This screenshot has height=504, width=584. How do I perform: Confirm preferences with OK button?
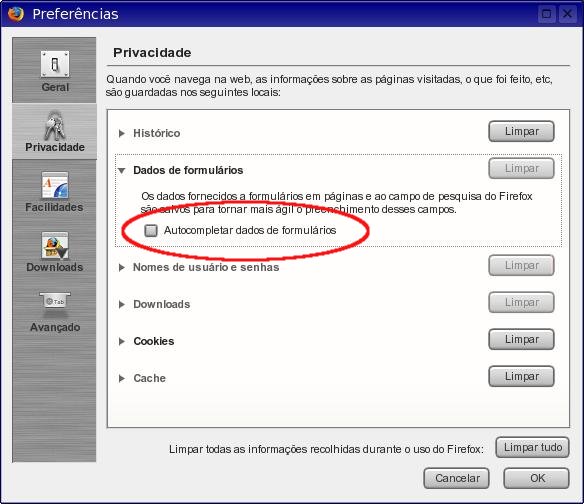pyautogui.click(x=537, y=478)
